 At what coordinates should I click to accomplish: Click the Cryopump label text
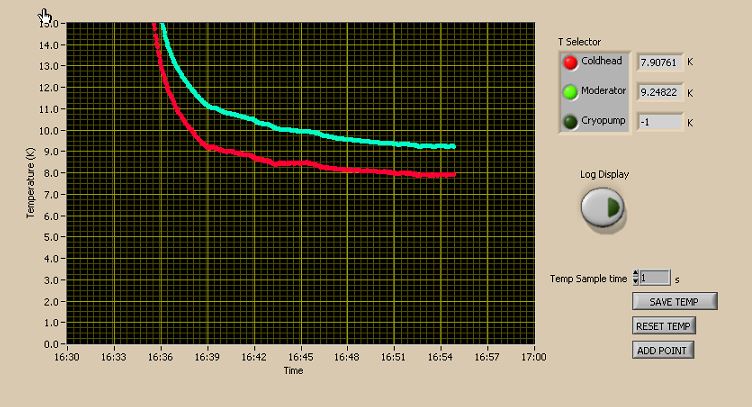pos(603,120)
